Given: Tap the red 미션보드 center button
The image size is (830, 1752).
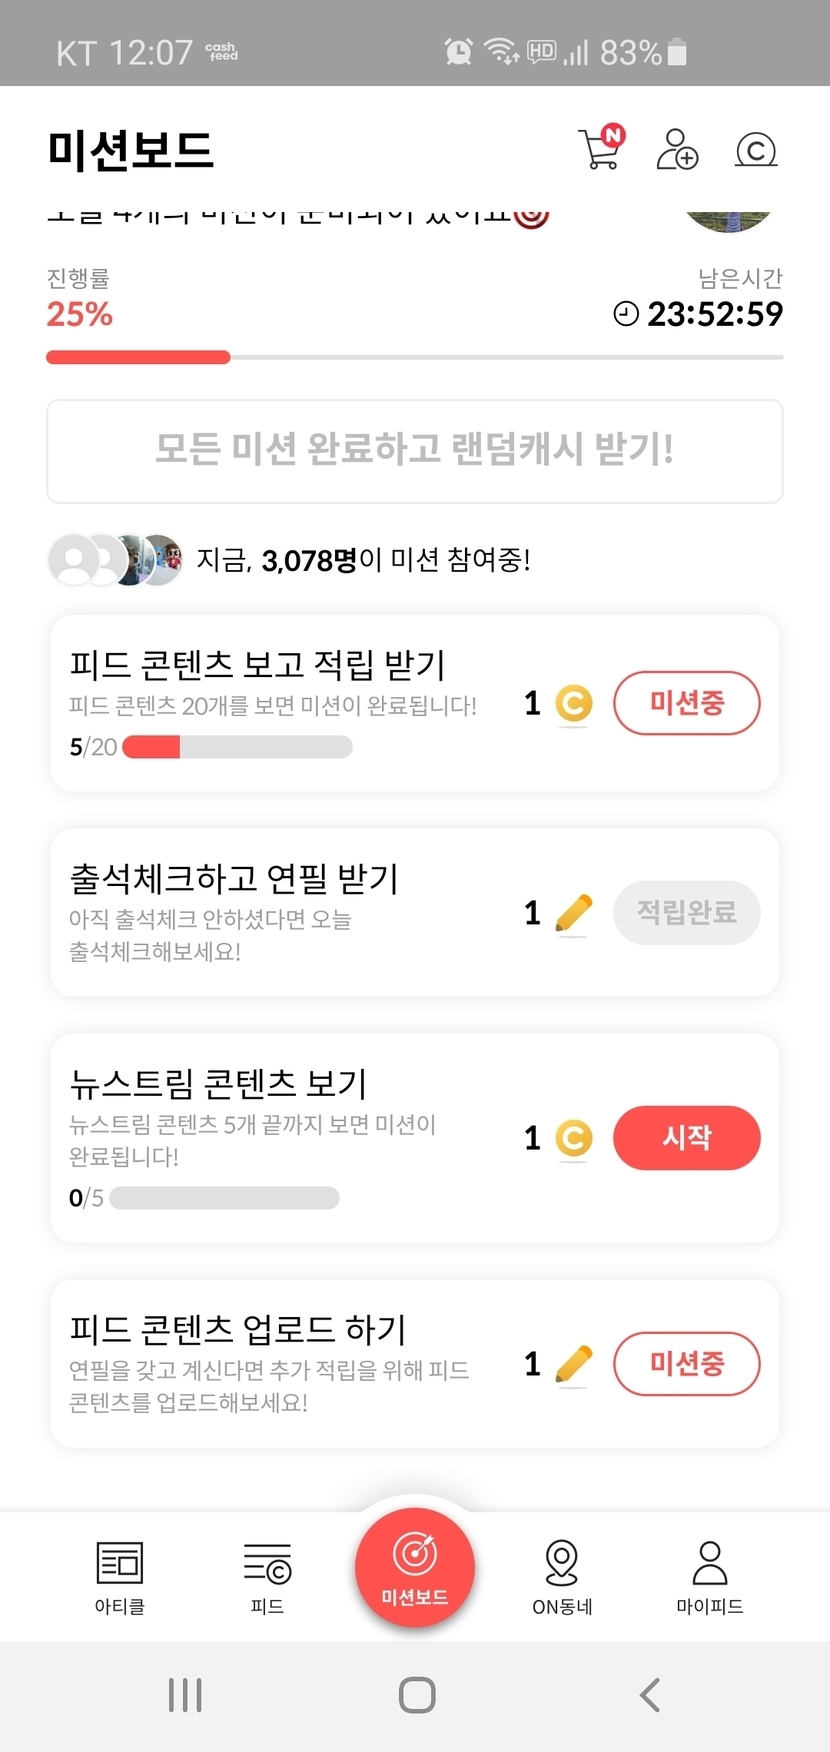Looking at the screenshot, I should pyautogui.click(x=415, y=1567).
